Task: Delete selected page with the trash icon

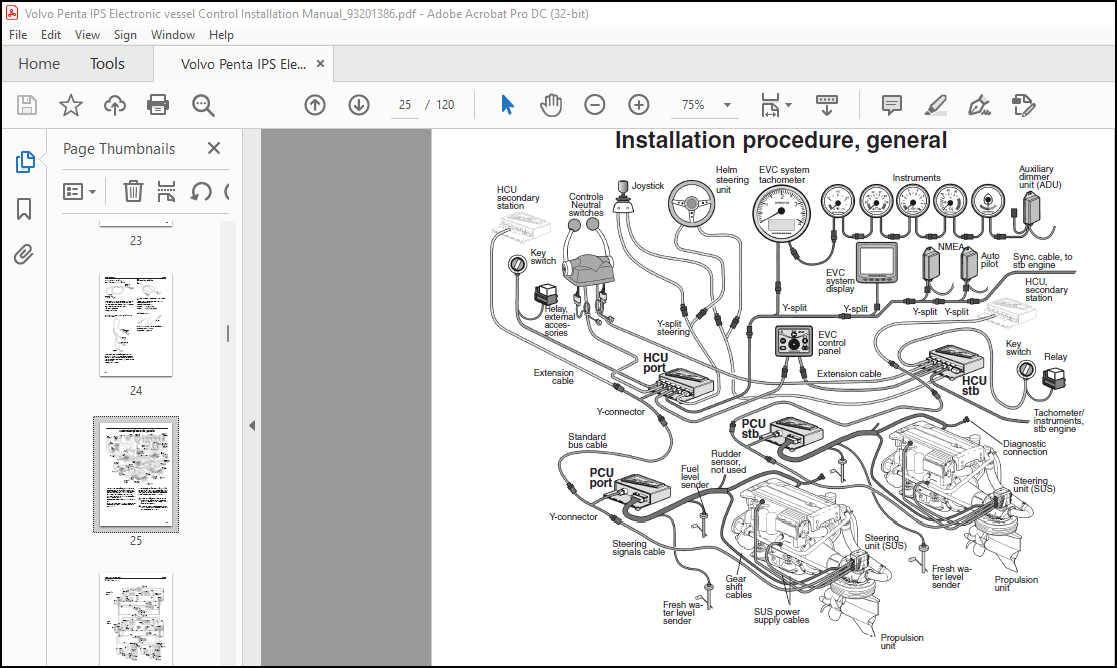Action: pyautogui.click(x=133, y=192)
